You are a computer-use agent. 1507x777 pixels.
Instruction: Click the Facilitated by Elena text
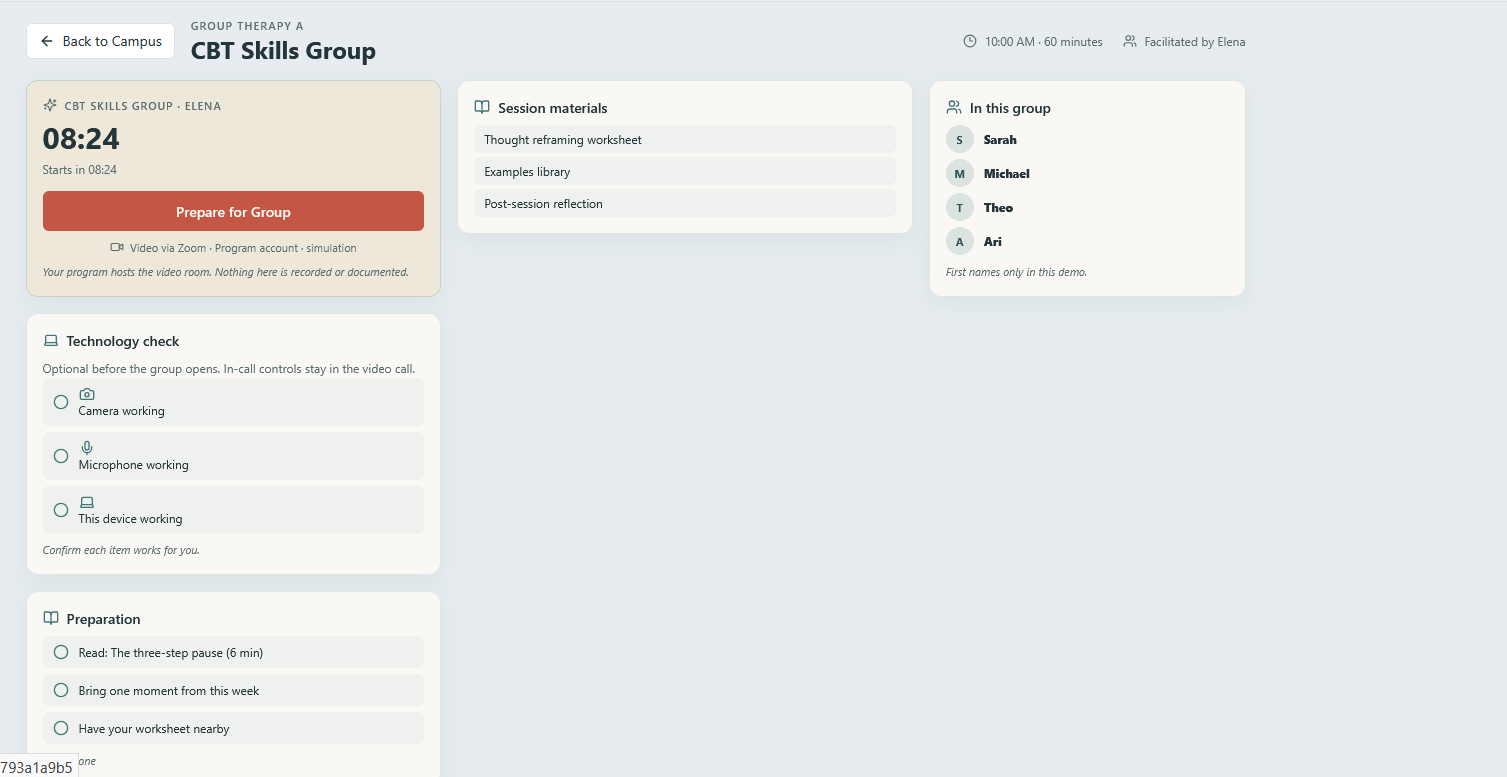[1195, 42]
